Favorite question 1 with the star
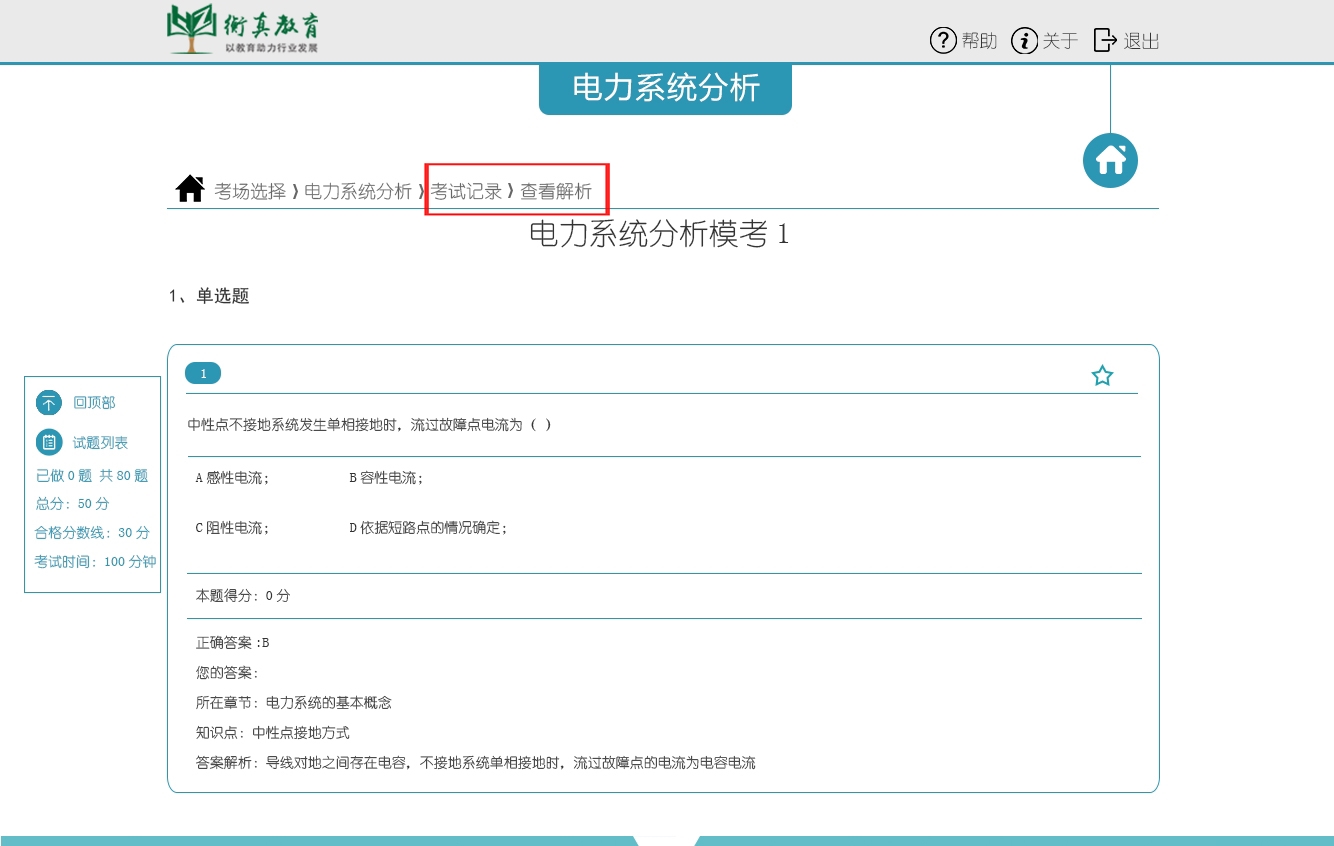1334x846 pixels. (1102, 376)
